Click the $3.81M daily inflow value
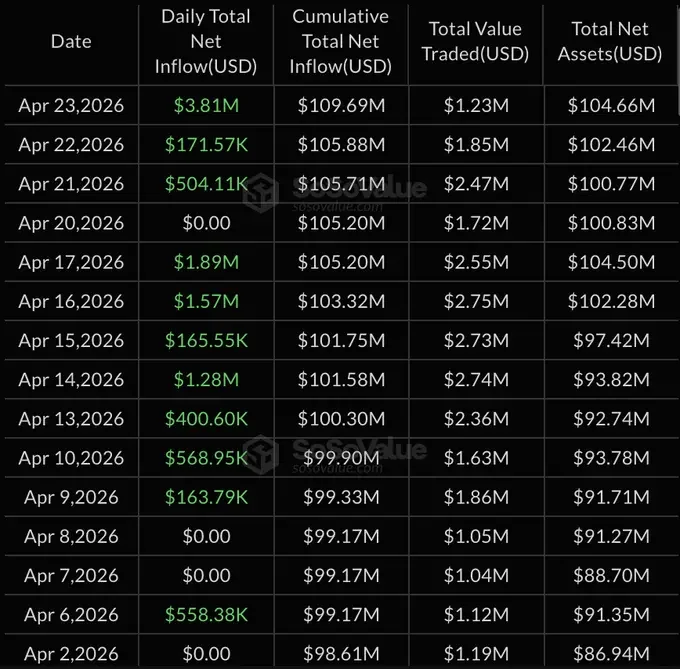 [x=206, y=106]
